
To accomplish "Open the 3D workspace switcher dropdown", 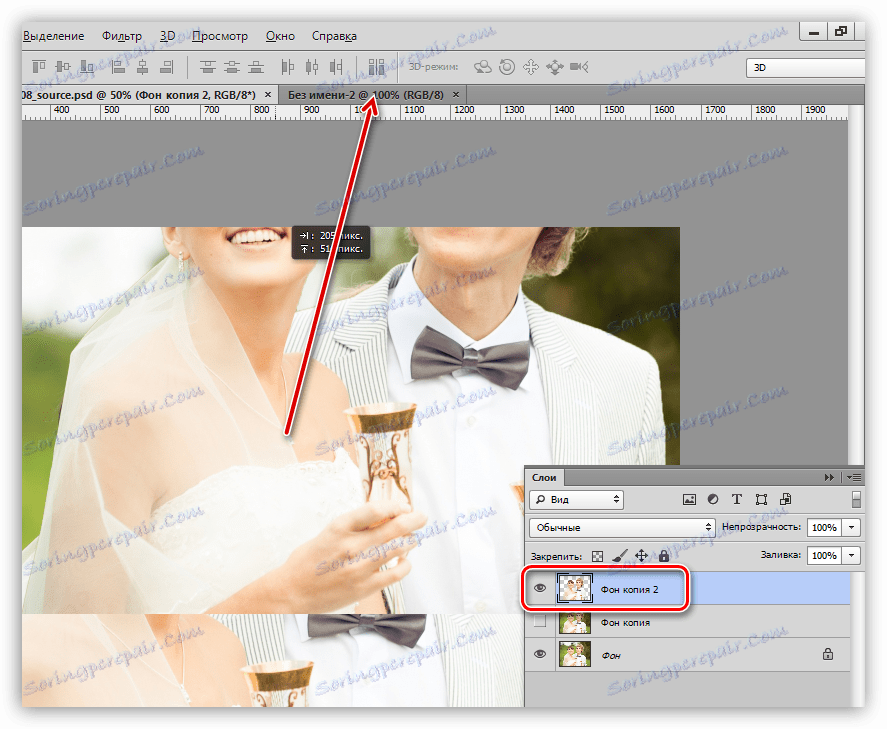I will click(806, 67).
